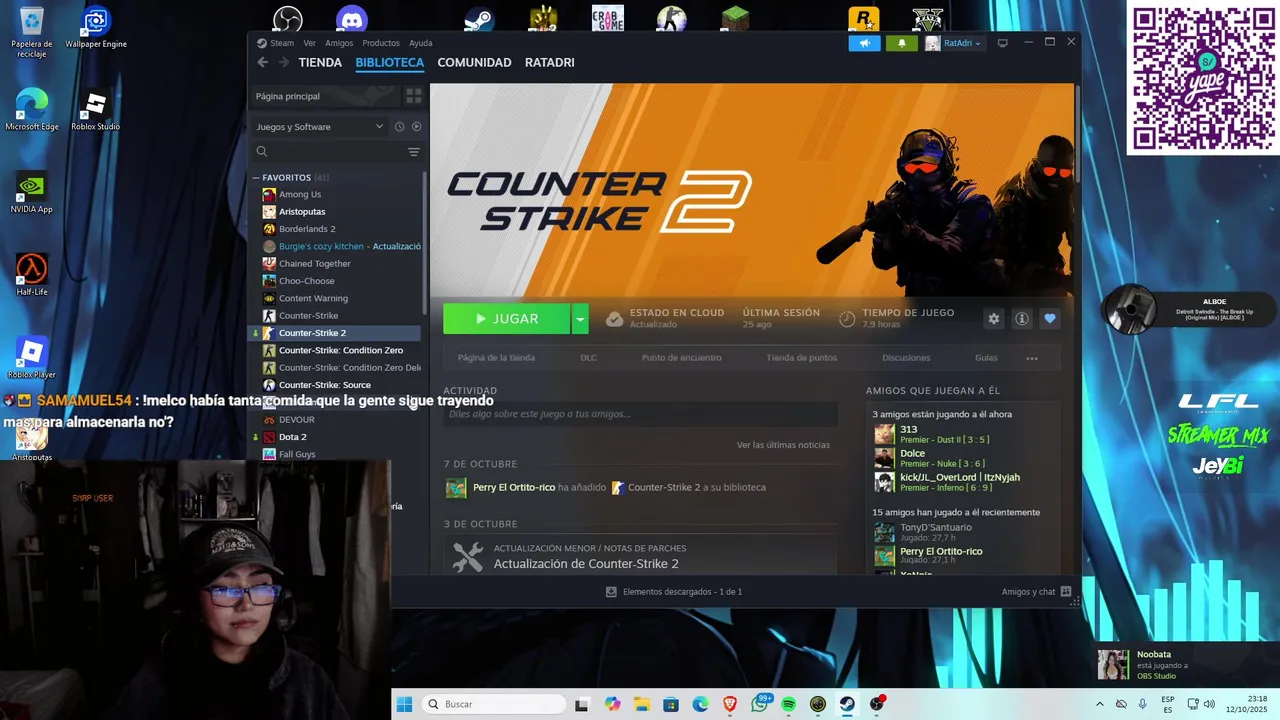Select Counter-Strike: Source in the list
1280x720 pixels.
pos(324,385)
